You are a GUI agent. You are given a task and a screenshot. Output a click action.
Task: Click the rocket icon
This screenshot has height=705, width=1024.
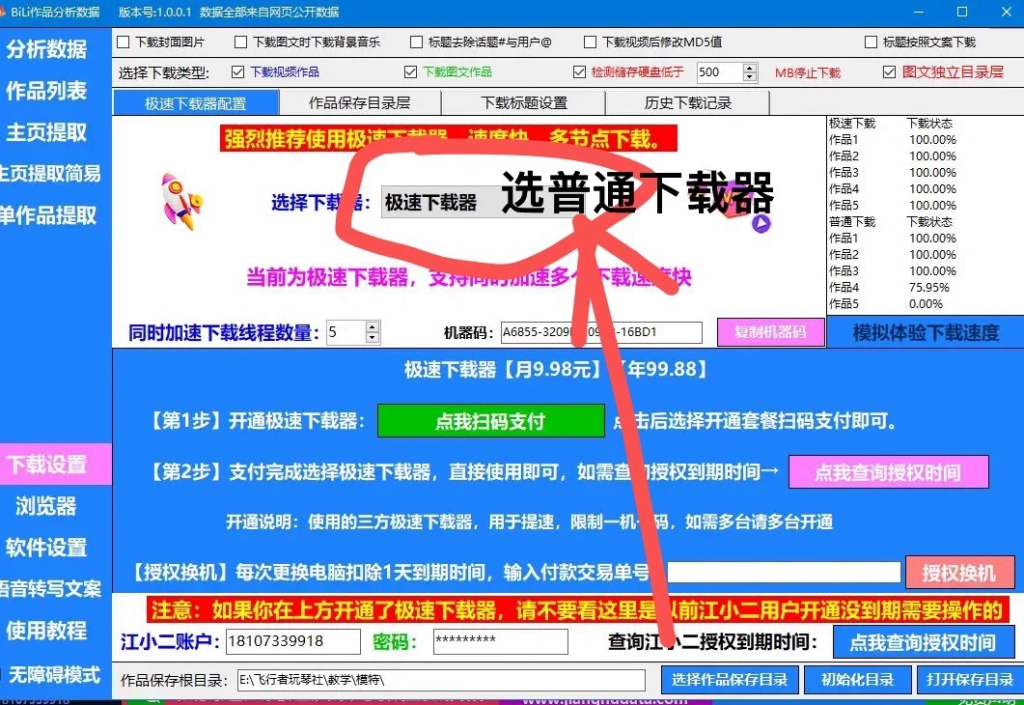182,202
